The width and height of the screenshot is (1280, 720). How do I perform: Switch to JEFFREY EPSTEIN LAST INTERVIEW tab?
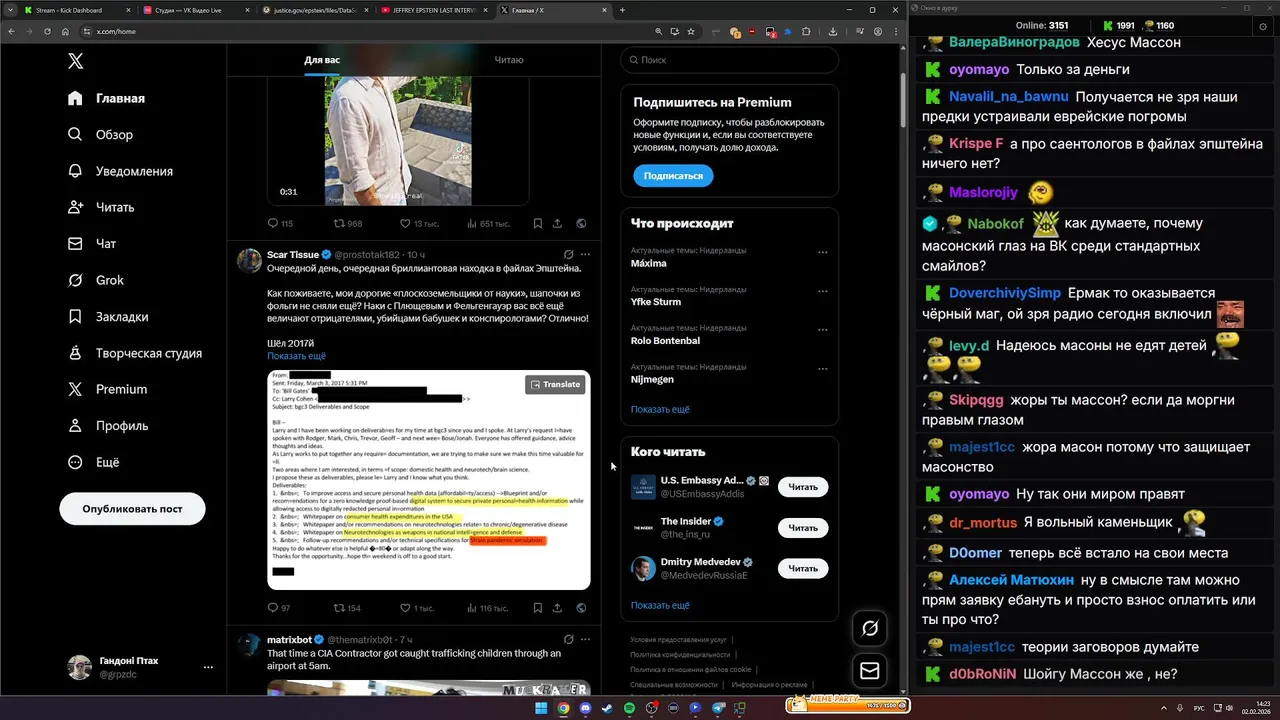[x=433, y=10]
